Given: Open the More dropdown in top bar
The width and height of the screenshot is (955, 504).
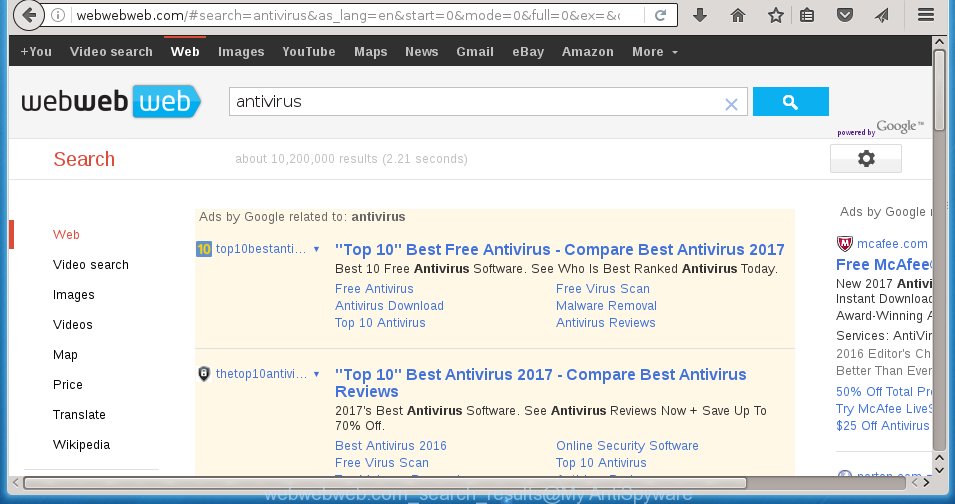Looking at the screenshot, I should 655,52.
